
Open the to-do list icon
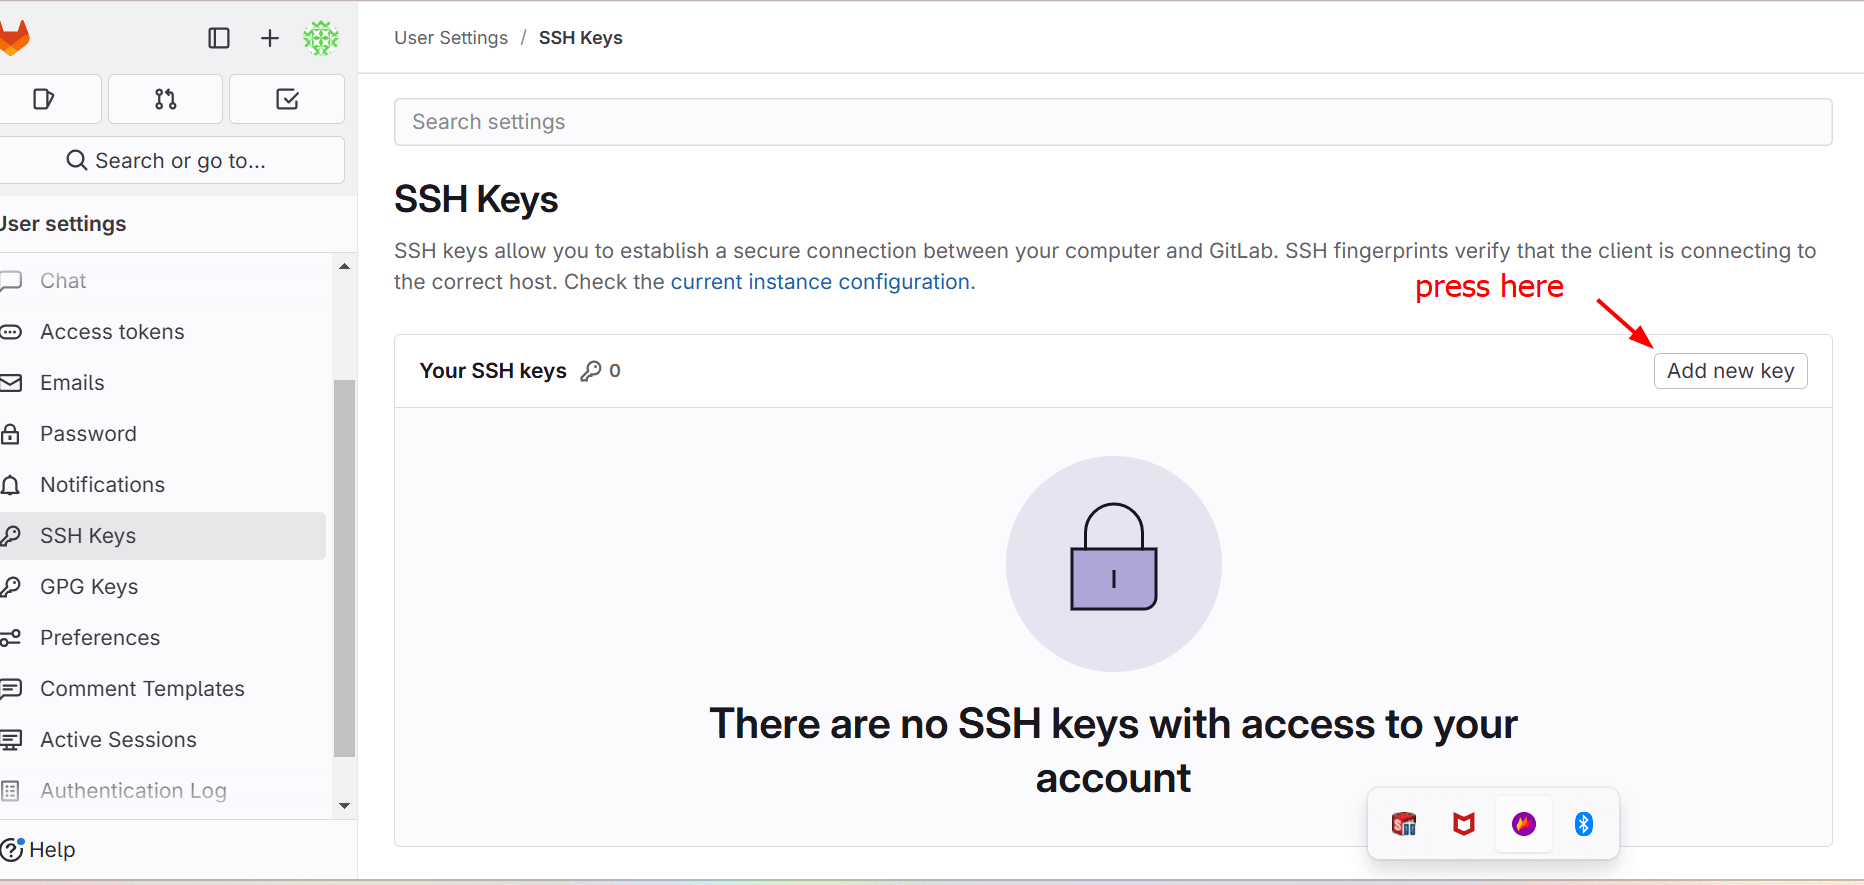(x=287, y=99)
